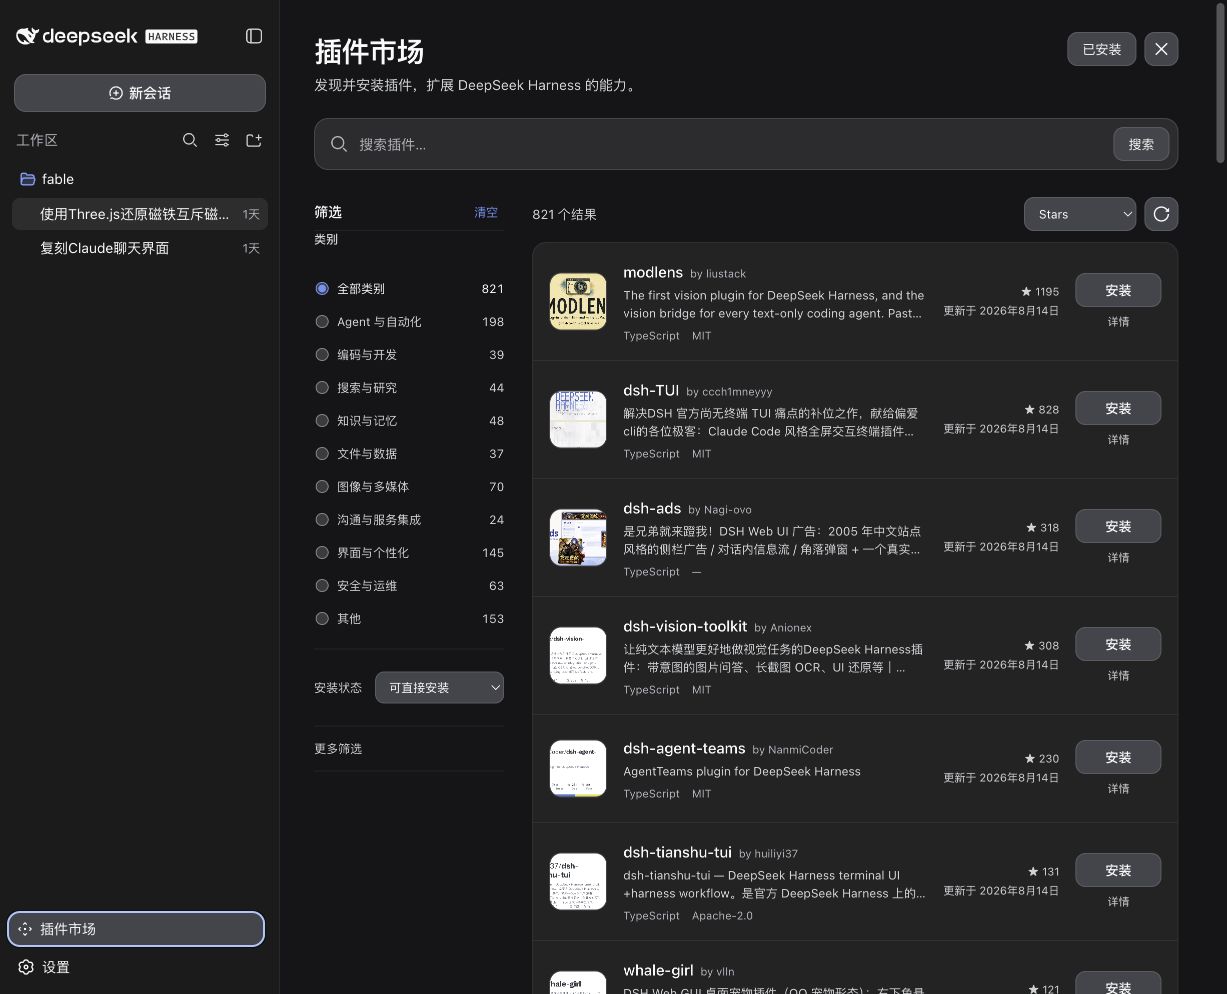Click the modlens plugin title

[653, 272]
